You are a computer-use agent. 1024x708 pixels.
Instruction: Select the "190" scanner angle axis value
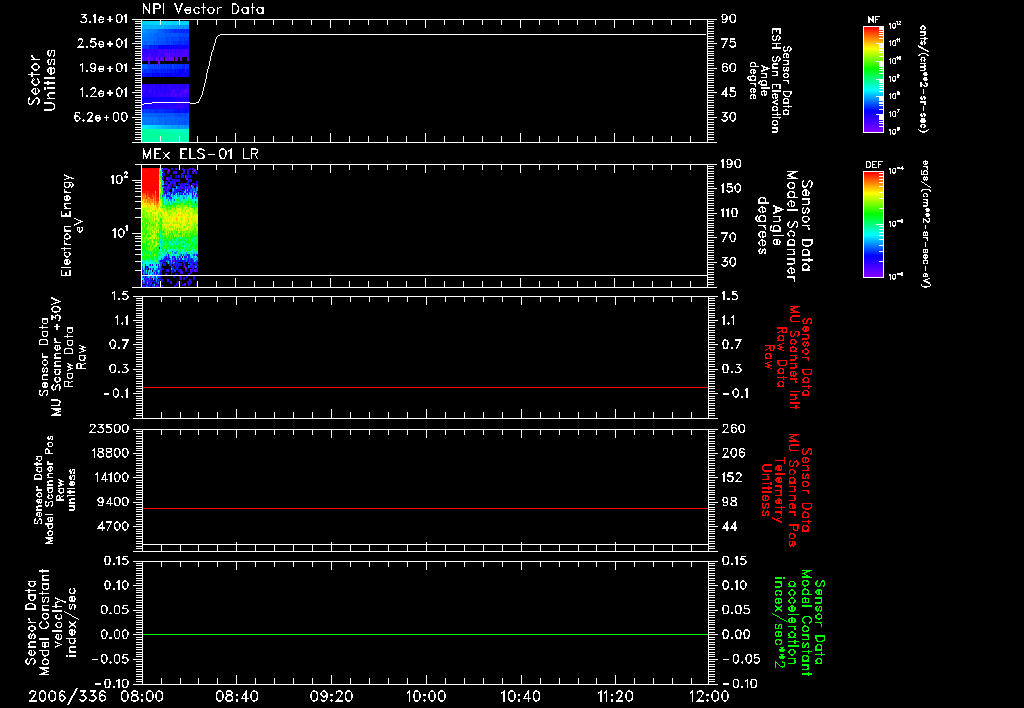731,164
